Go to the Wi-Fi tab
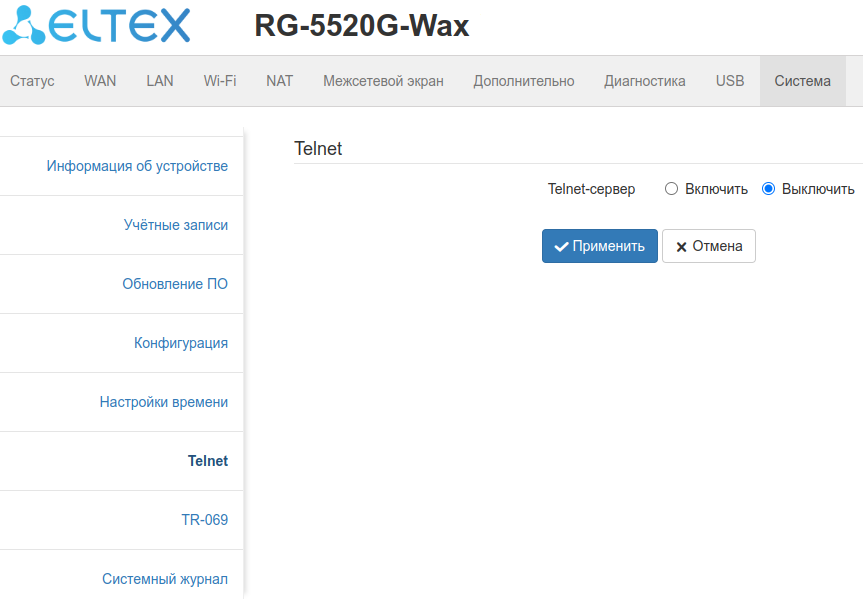The height and width of the screenshot is (609, 863). (x=220, y=81)
